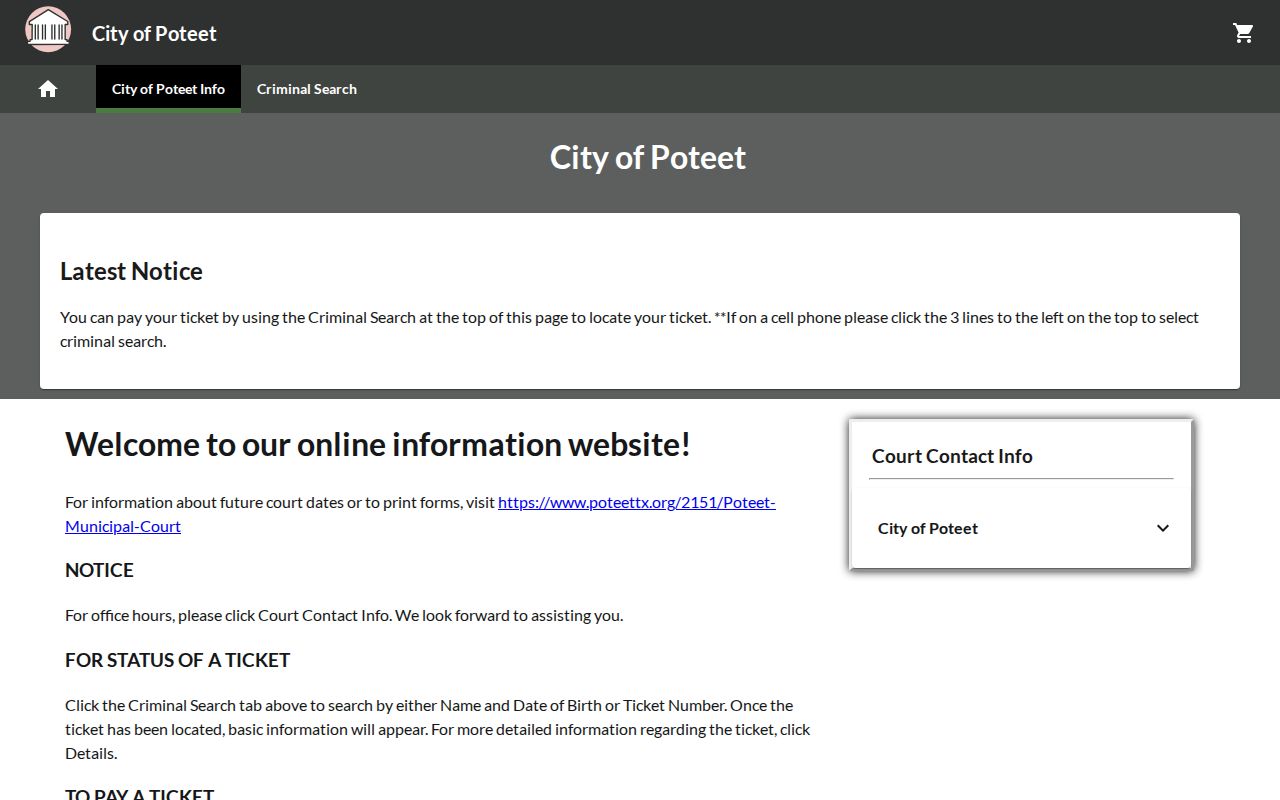The image size is (1280, 800).
Task: Click the courthouse logo icon
Action: [48, 29]
